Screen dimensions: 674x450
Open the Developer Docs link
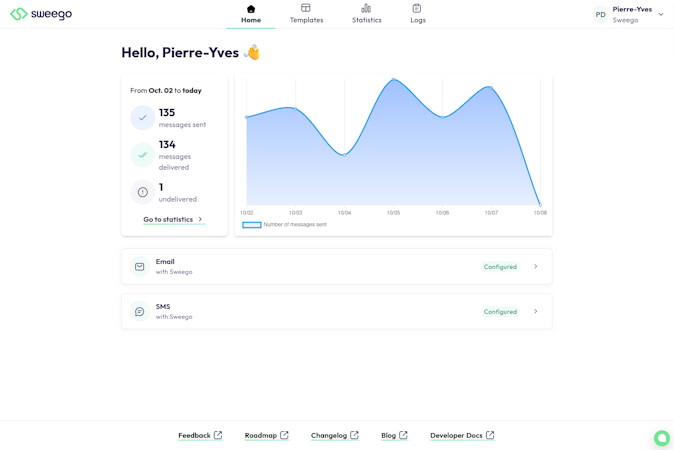462,435
